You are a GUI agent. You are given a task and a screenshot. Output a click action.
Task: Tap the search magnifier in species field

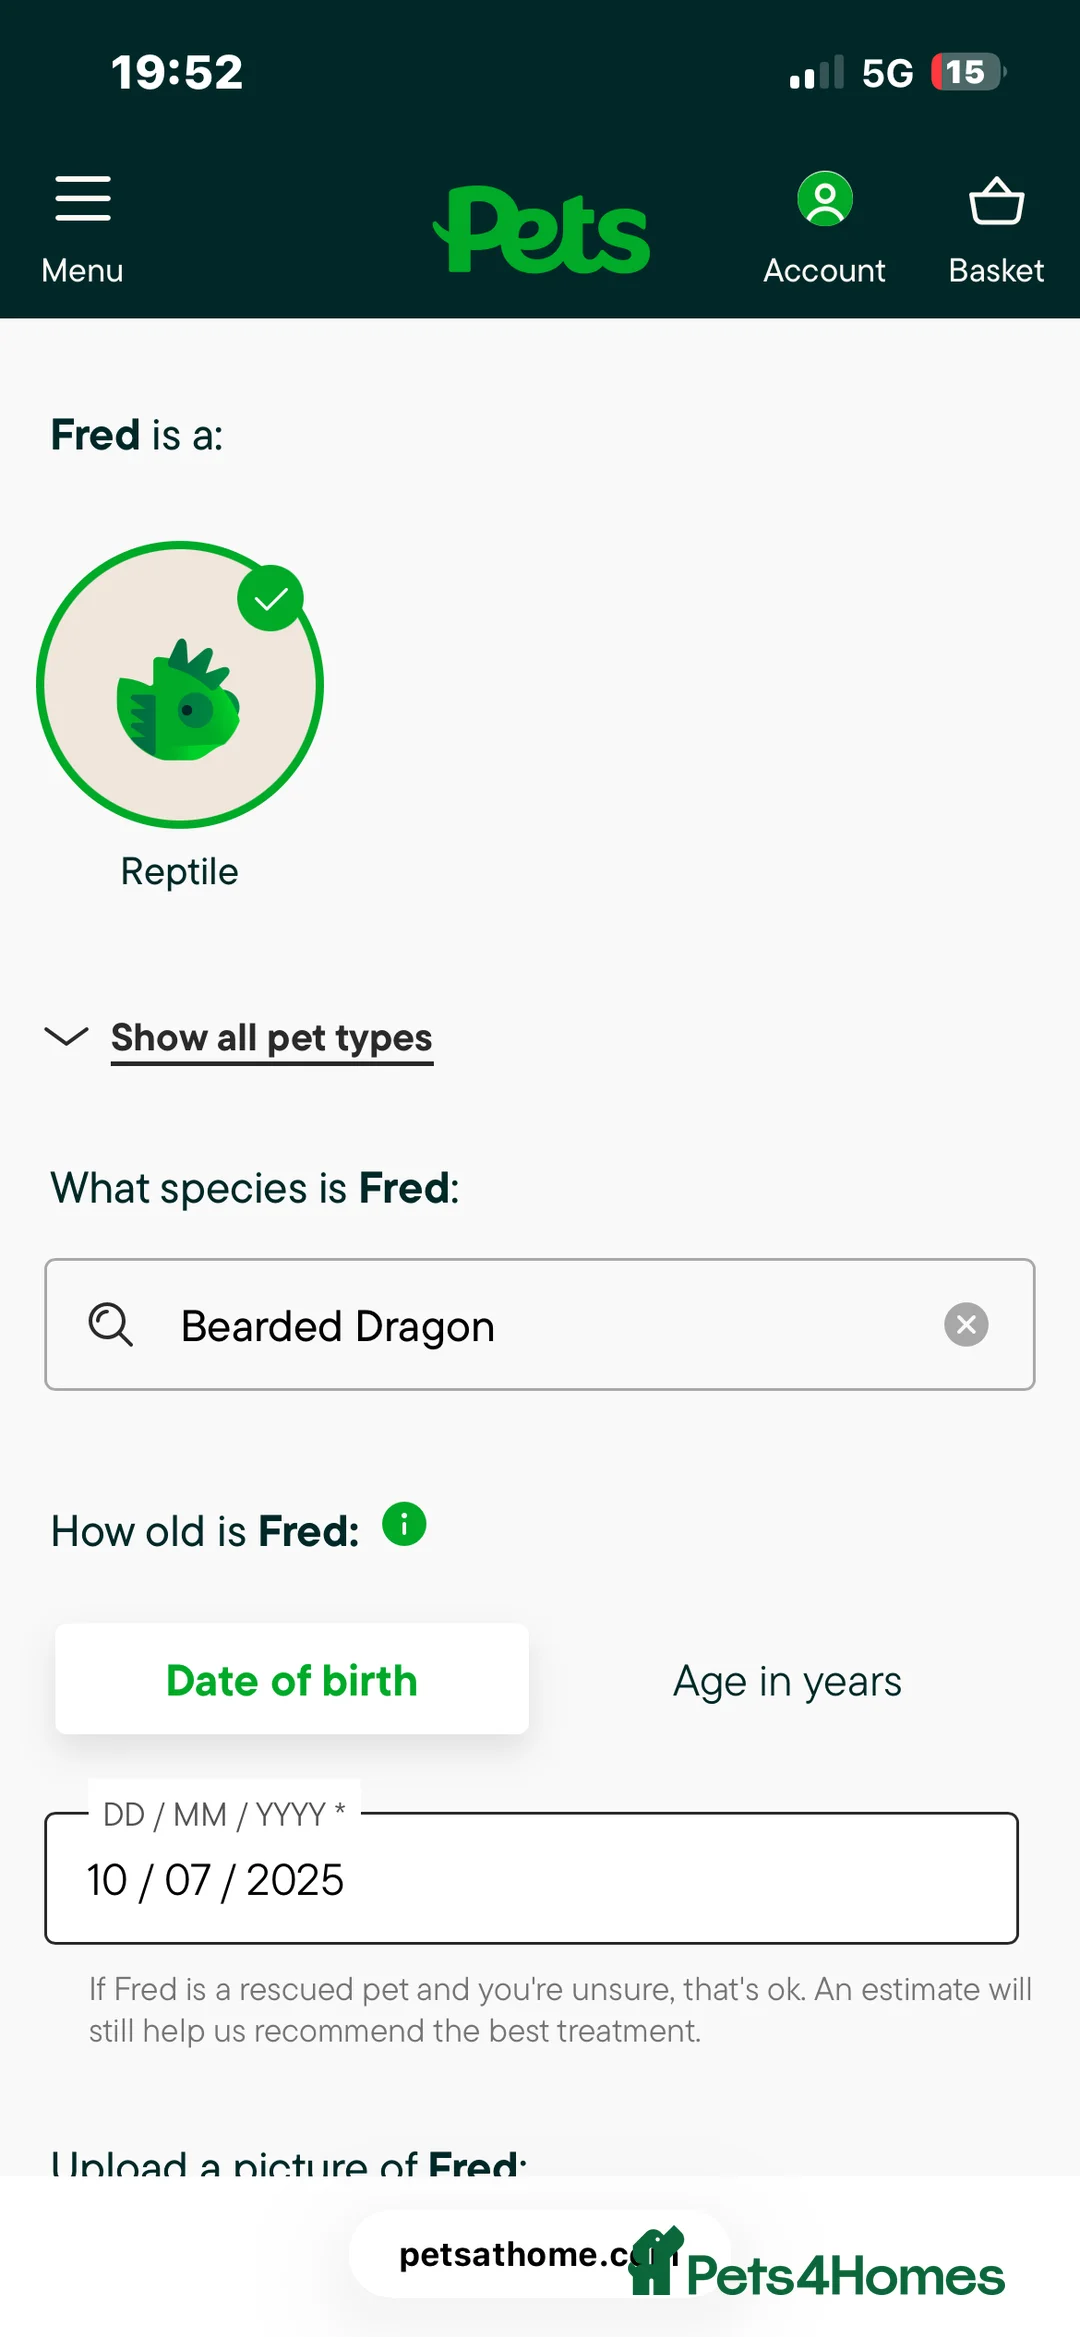click(110, 1325)
